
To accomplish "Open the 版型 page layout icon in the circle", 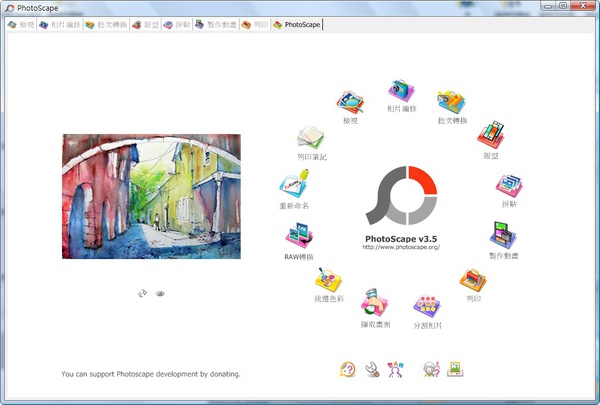I will pos(491,134).
